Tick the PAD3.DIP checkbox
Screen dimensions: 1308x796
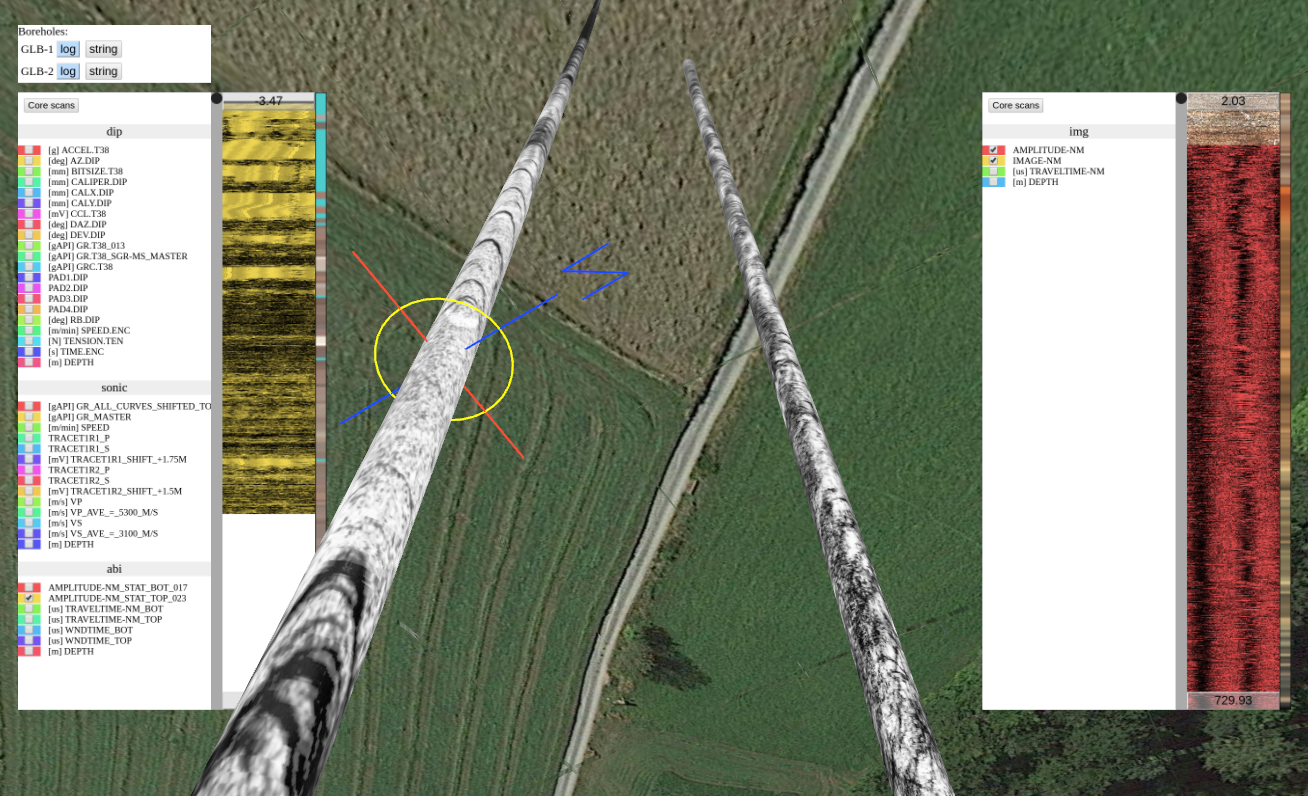30,298
